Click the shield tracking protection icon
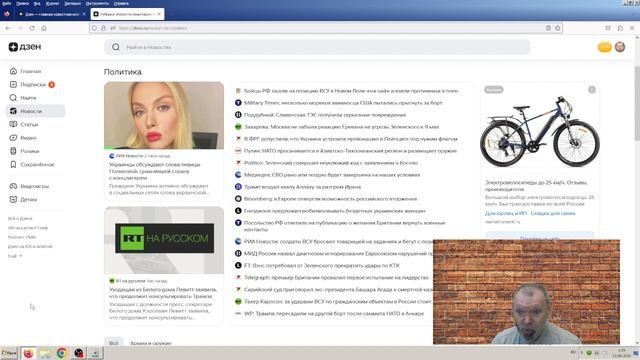Screen dimensions: 640x360 (94, 28)
